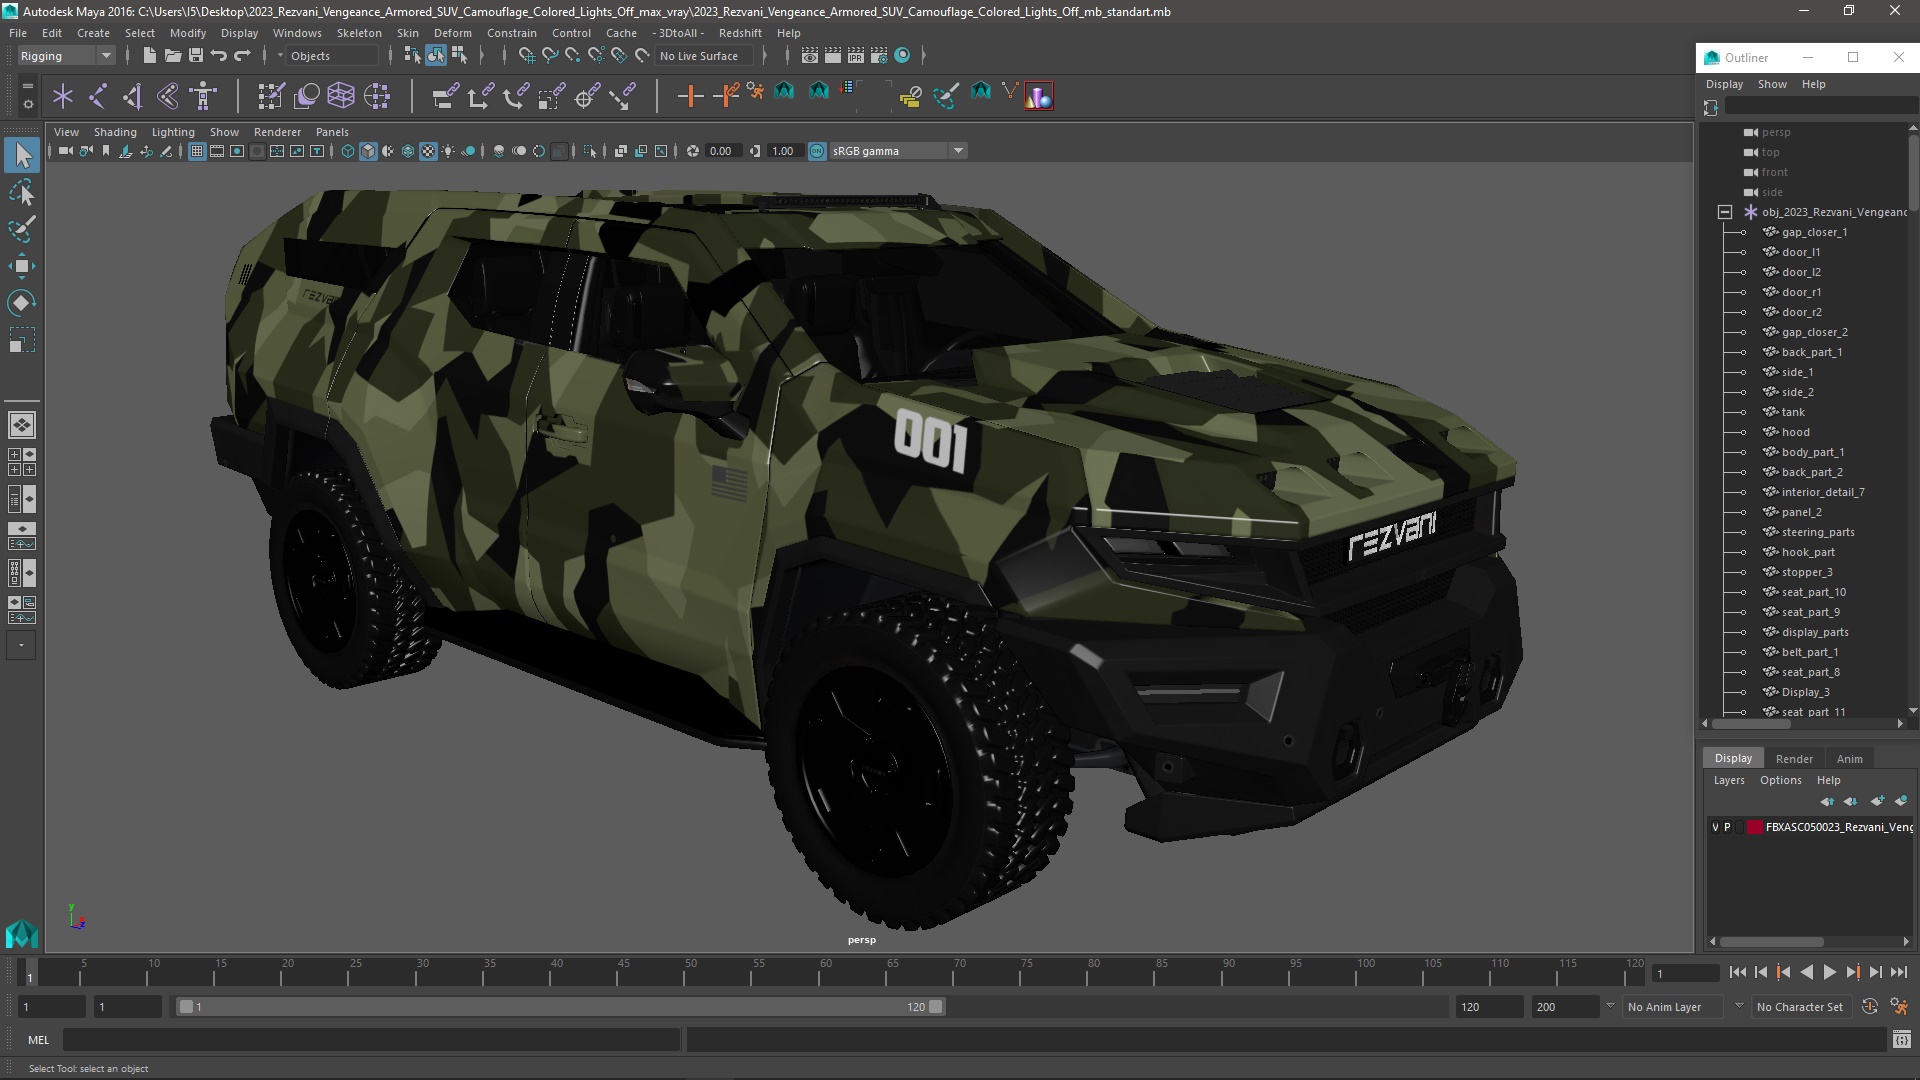Open Render Settings icon
Image resolution: width=1920 pixels, height=1080 pixels.
point(879,56)
